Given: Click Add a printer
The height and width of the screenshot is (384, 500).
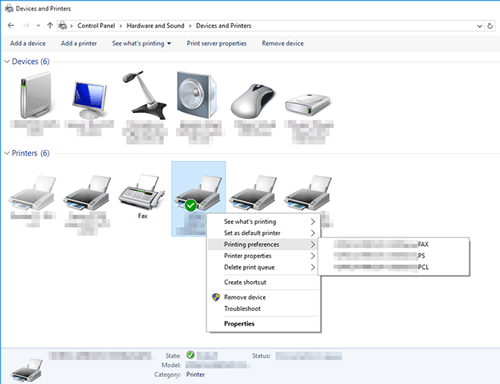Looking at the screenshot, I should (x=79, y=43).
